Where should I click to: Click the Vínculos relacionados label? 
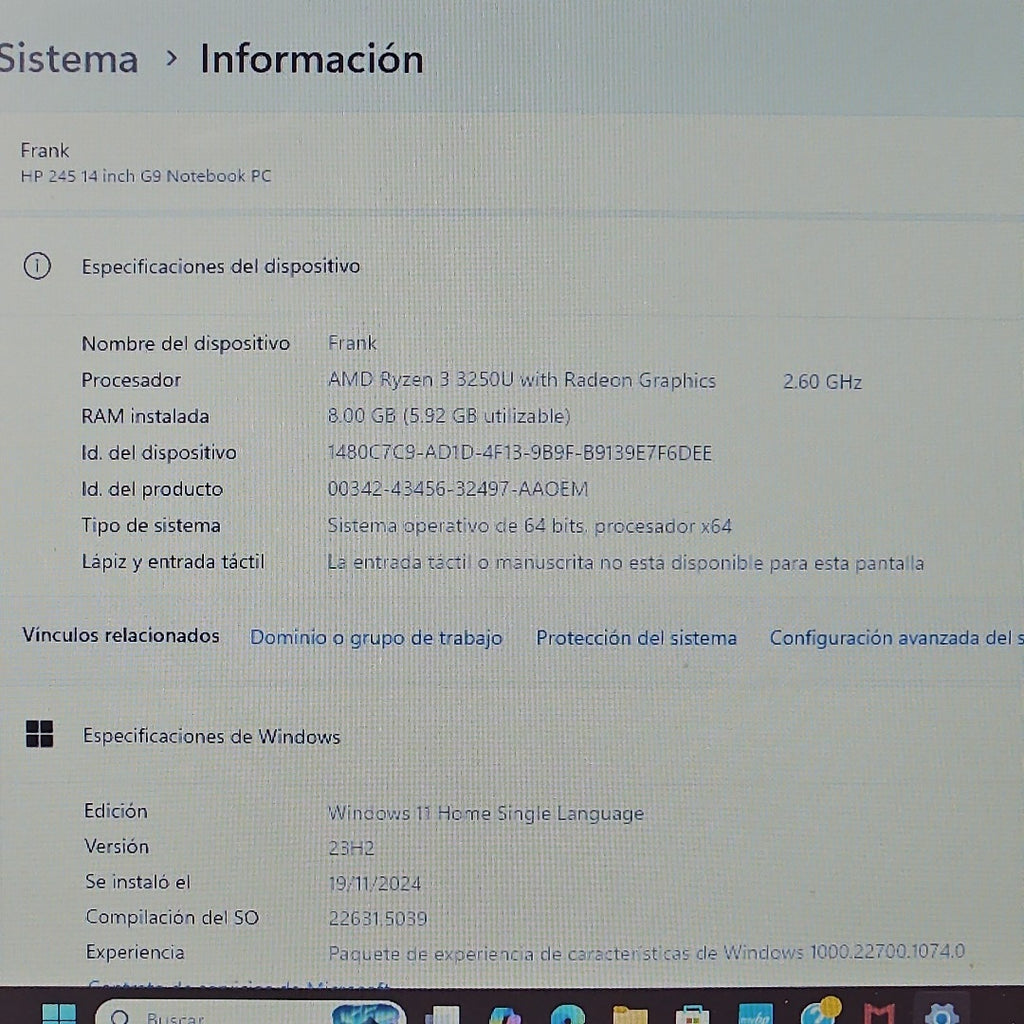(x=121, y=635)
